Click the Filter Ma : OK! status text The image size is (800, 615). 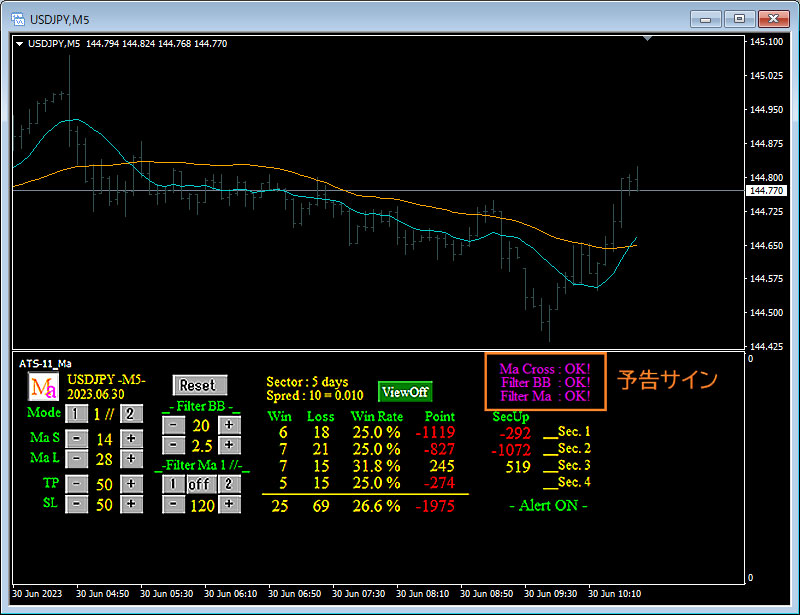pos(545,396)
